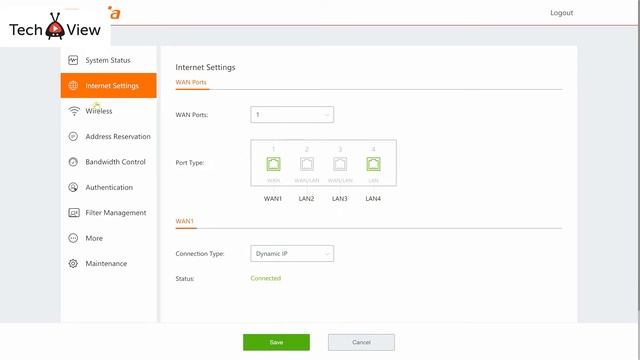Open the More menu item

pos(109,238)
